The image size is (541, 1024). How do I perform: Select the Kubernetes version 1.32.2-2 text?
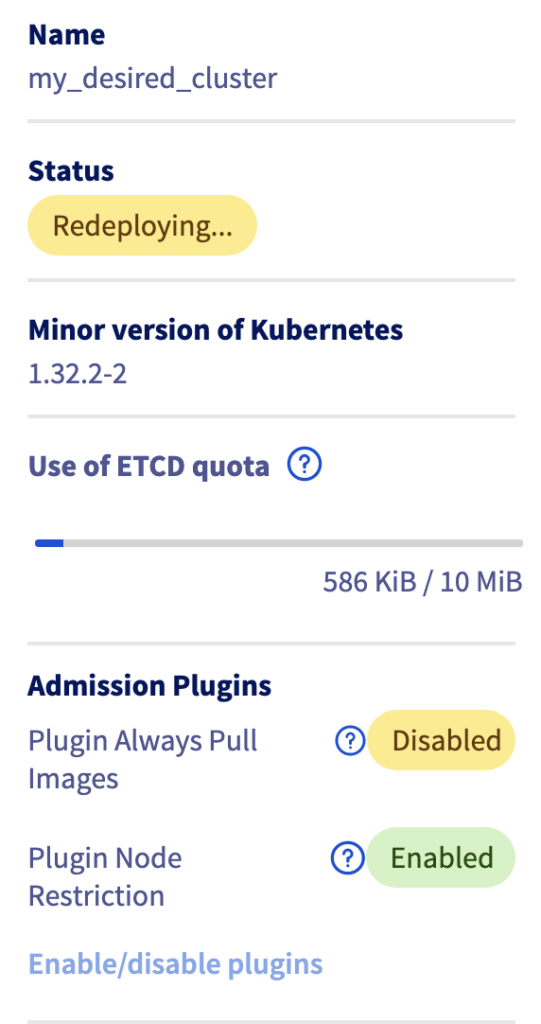coord(78,374)
